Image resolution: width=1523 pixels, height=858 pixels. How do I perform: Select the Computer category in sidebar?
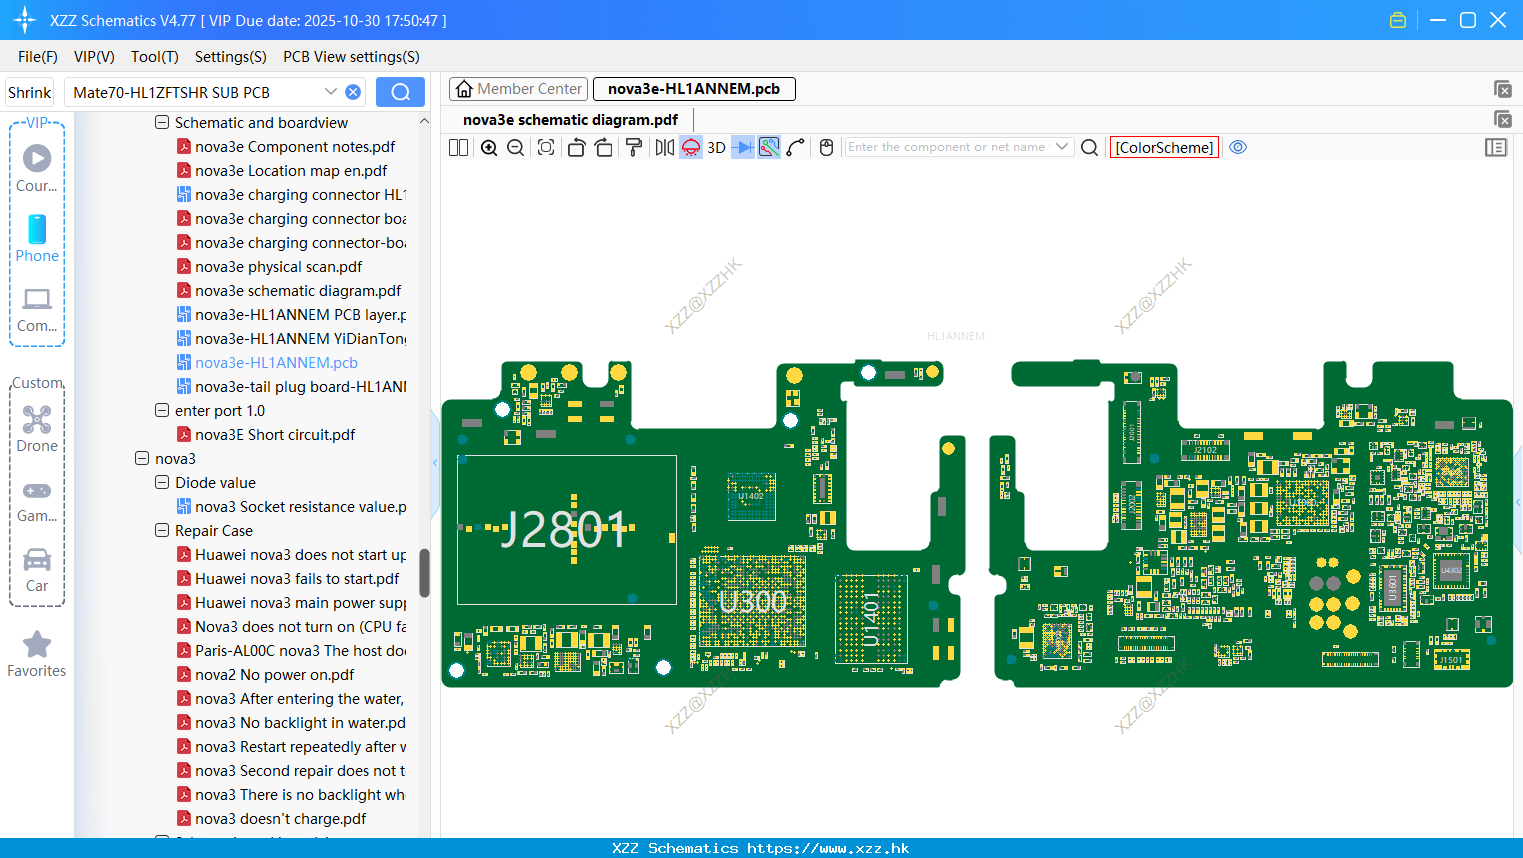[37, 310]
